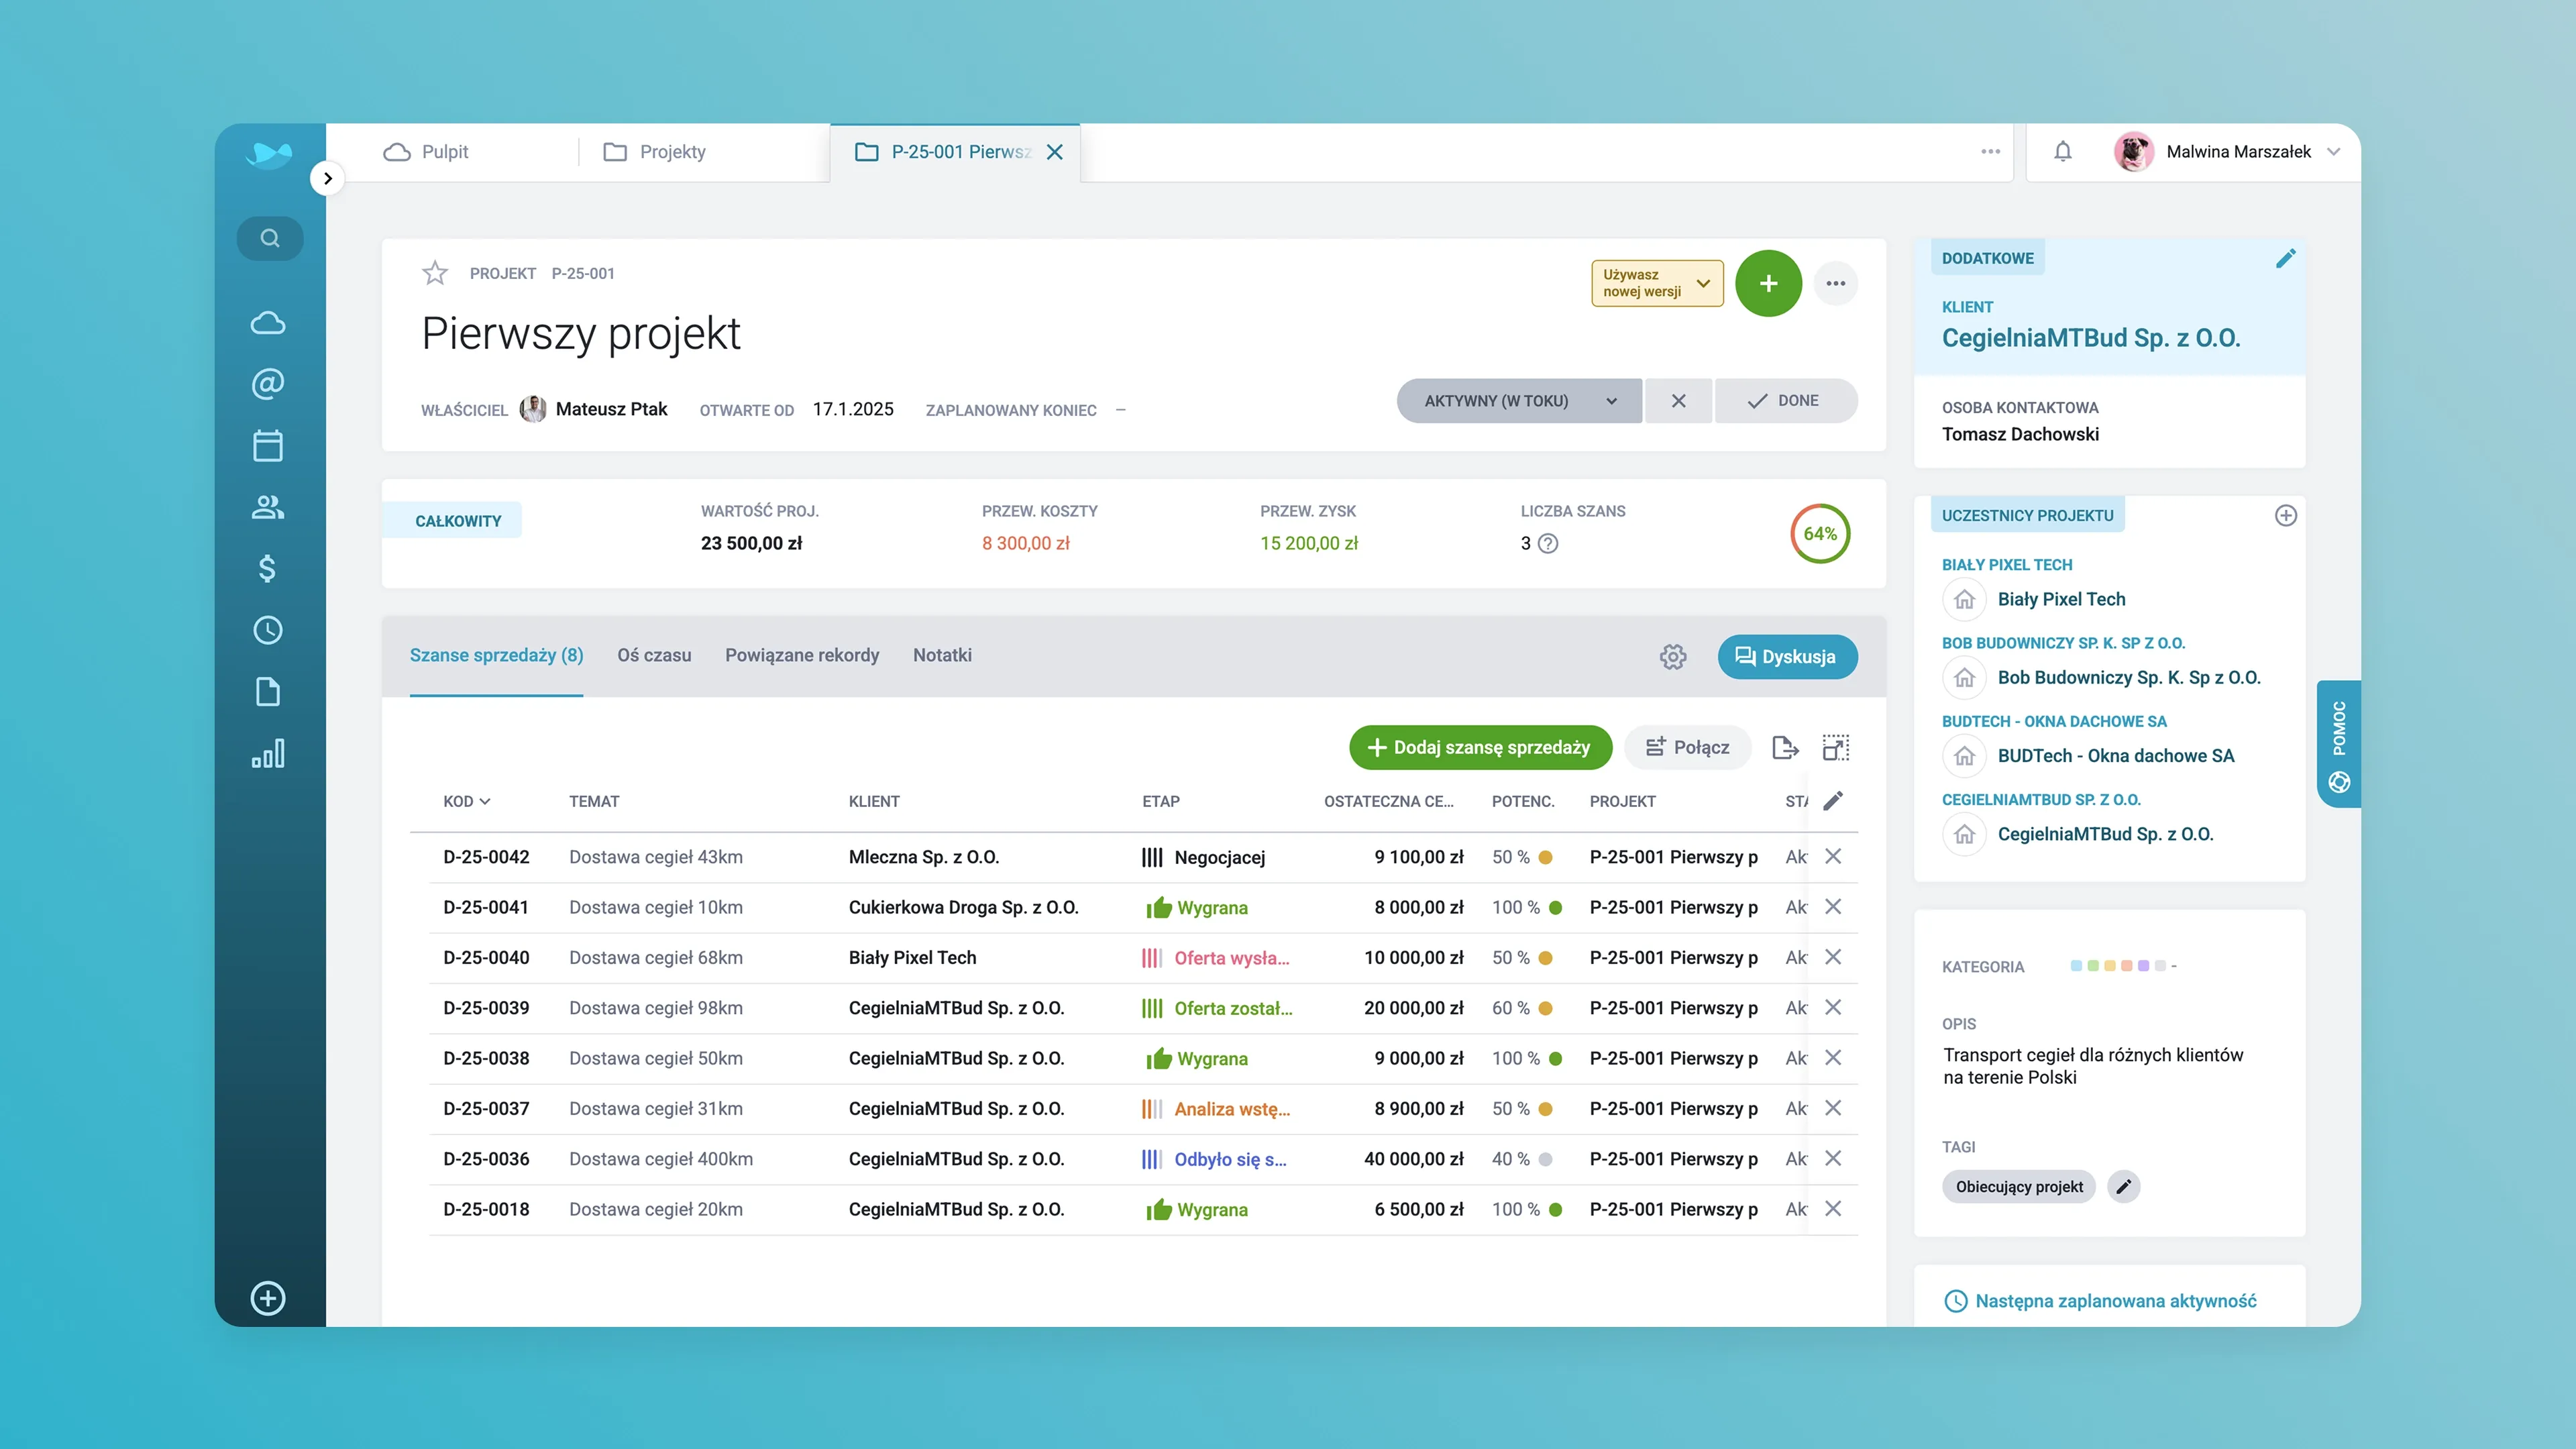
Task: Expand the left sidebar arrow
Action: point(327,179)
